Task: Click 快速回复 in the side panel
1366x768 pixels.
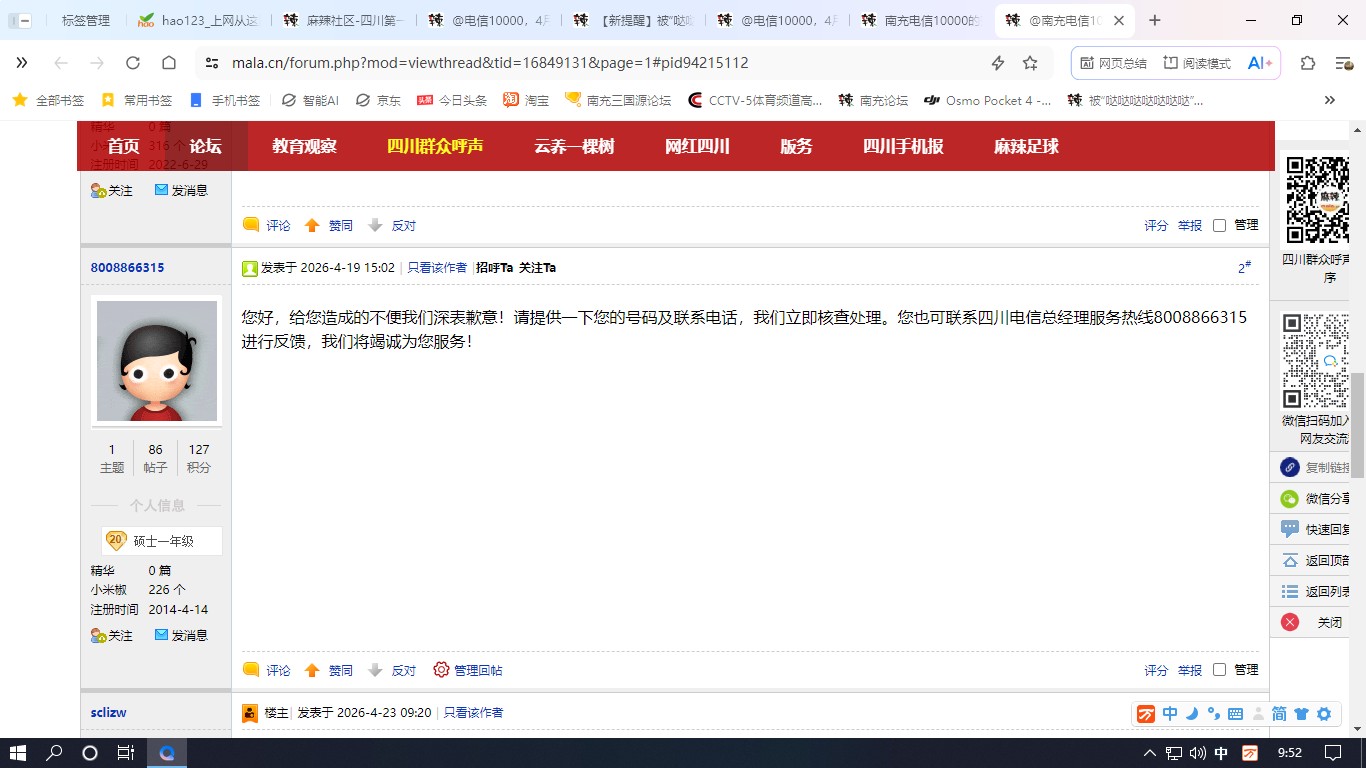Action: [x=1315, y=529]
